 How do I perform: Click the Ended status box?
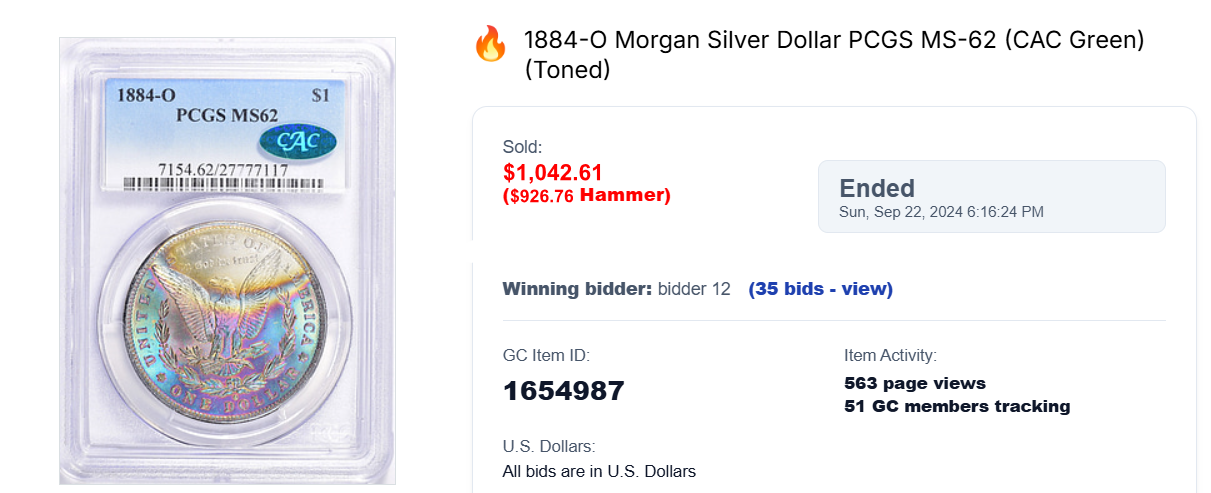(991, 196)
